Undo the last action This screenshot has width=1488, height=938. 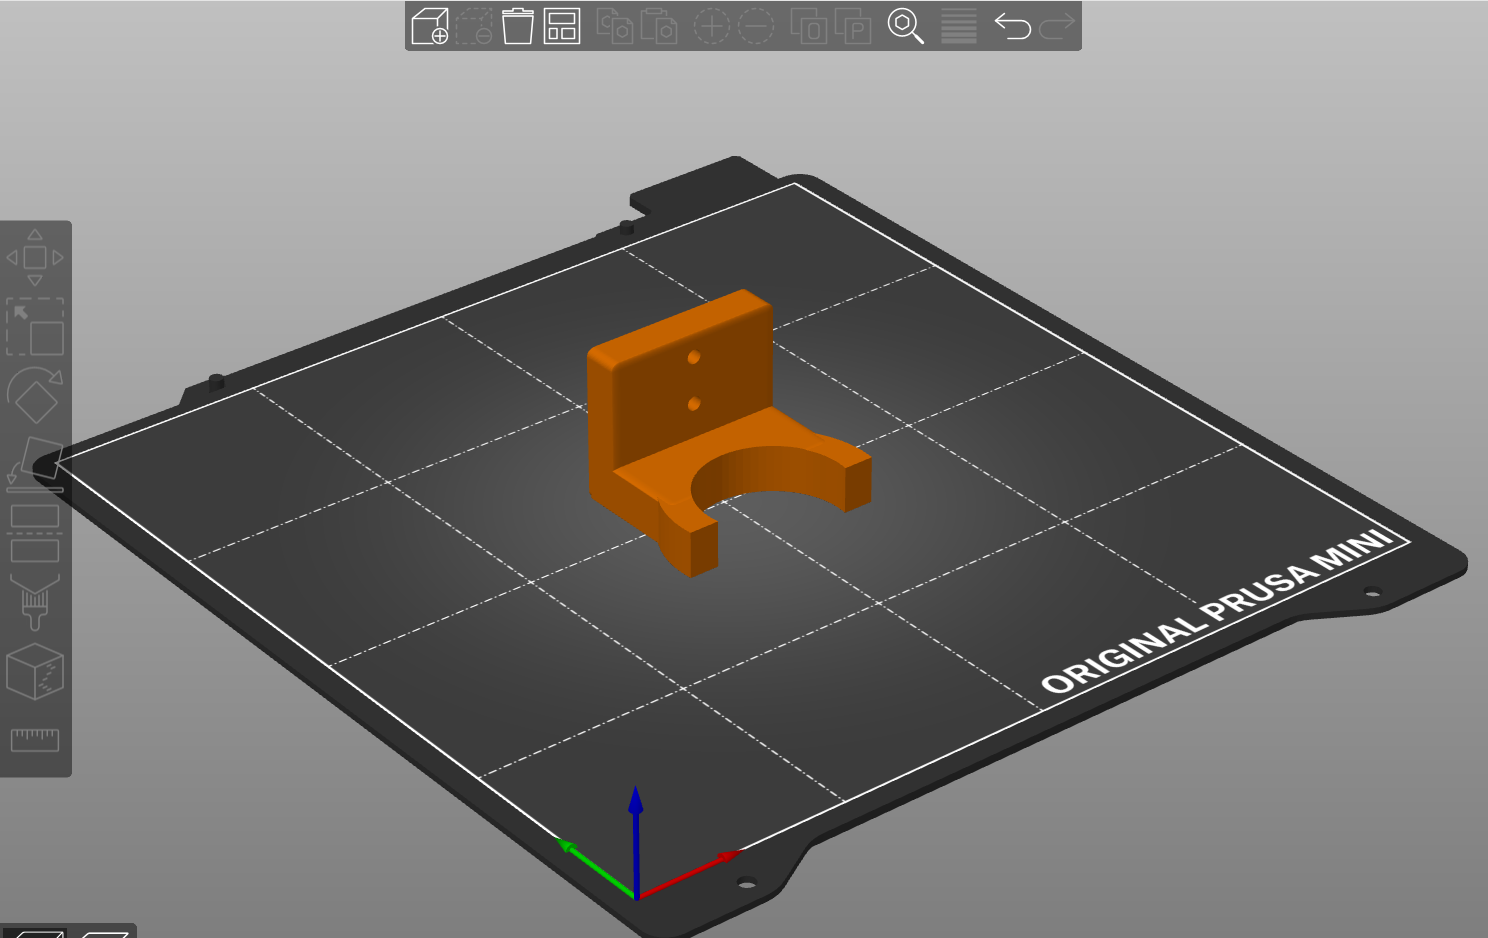click(1013, 26)
